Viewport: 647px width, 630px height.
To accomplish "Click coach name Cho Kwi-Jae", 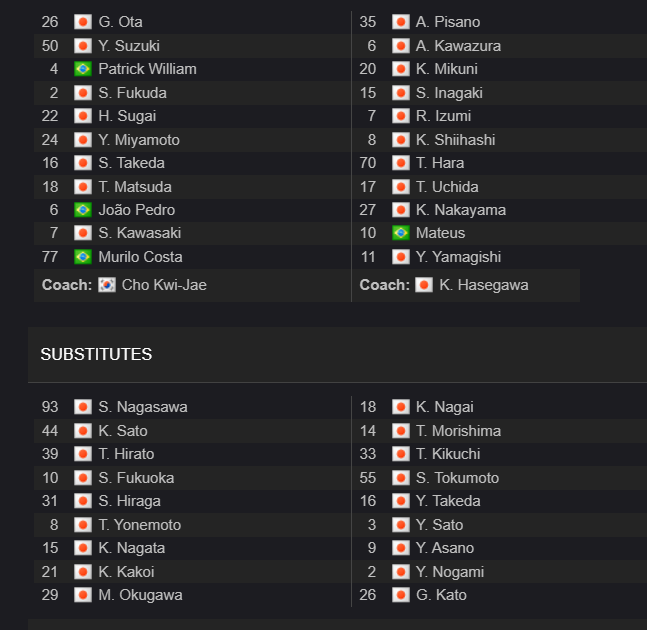I will coord(164,285).
